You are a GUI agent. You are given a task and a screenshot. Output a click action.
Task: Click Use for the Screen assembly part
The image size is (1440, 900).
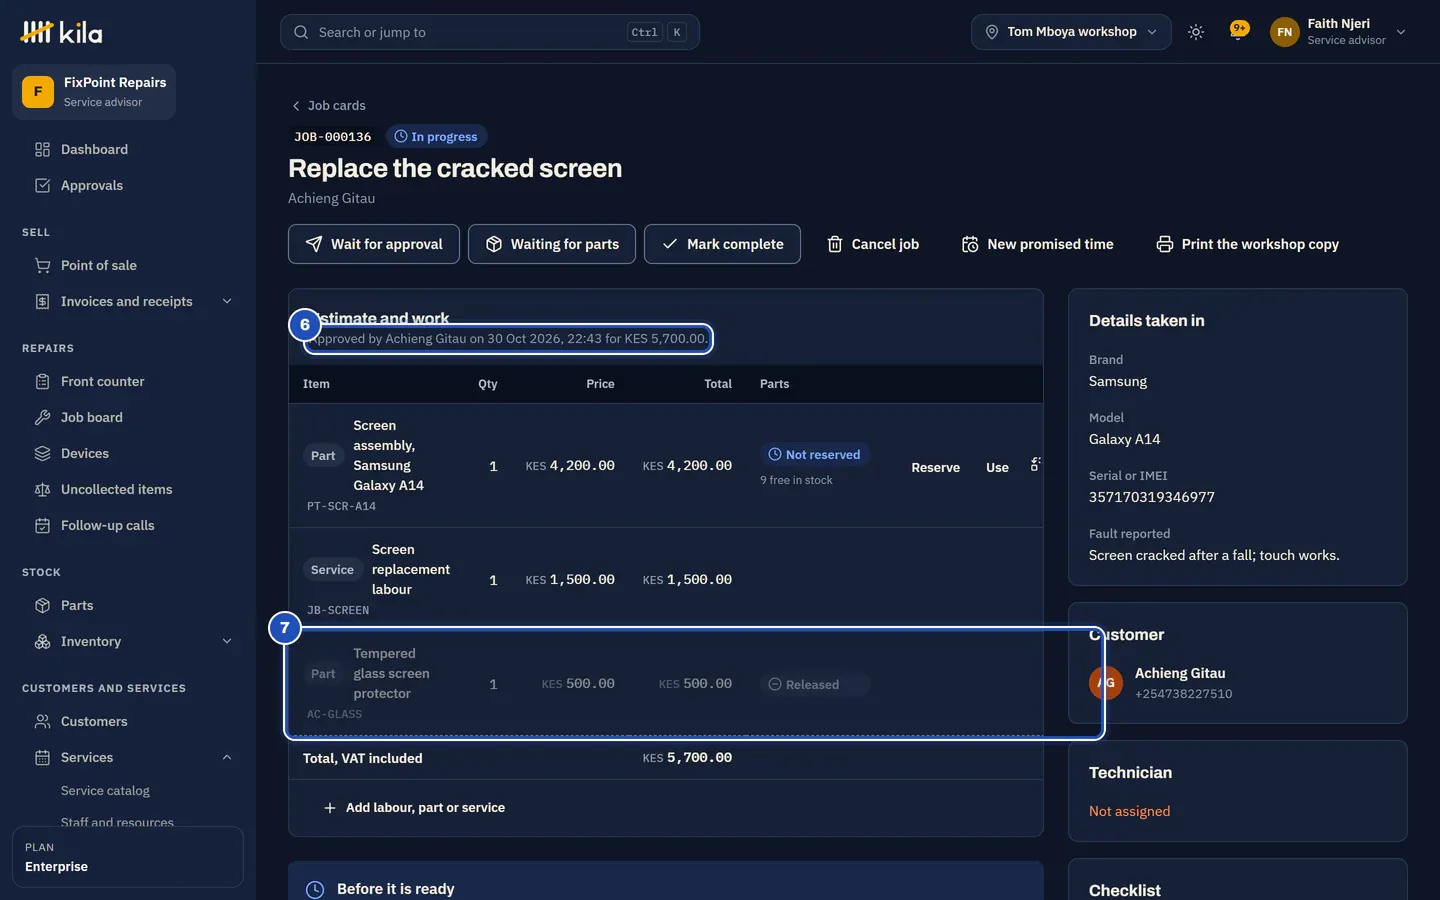tap(997, 467)
